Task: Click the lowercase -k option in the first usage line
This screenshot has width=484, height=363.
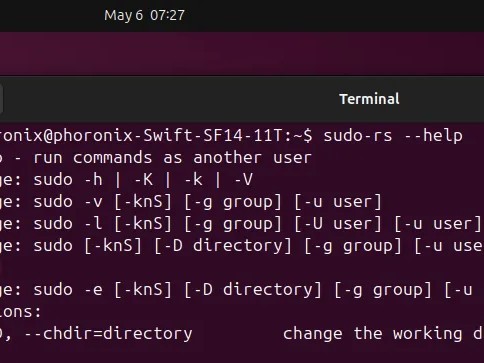Action: tap(193, 180)
